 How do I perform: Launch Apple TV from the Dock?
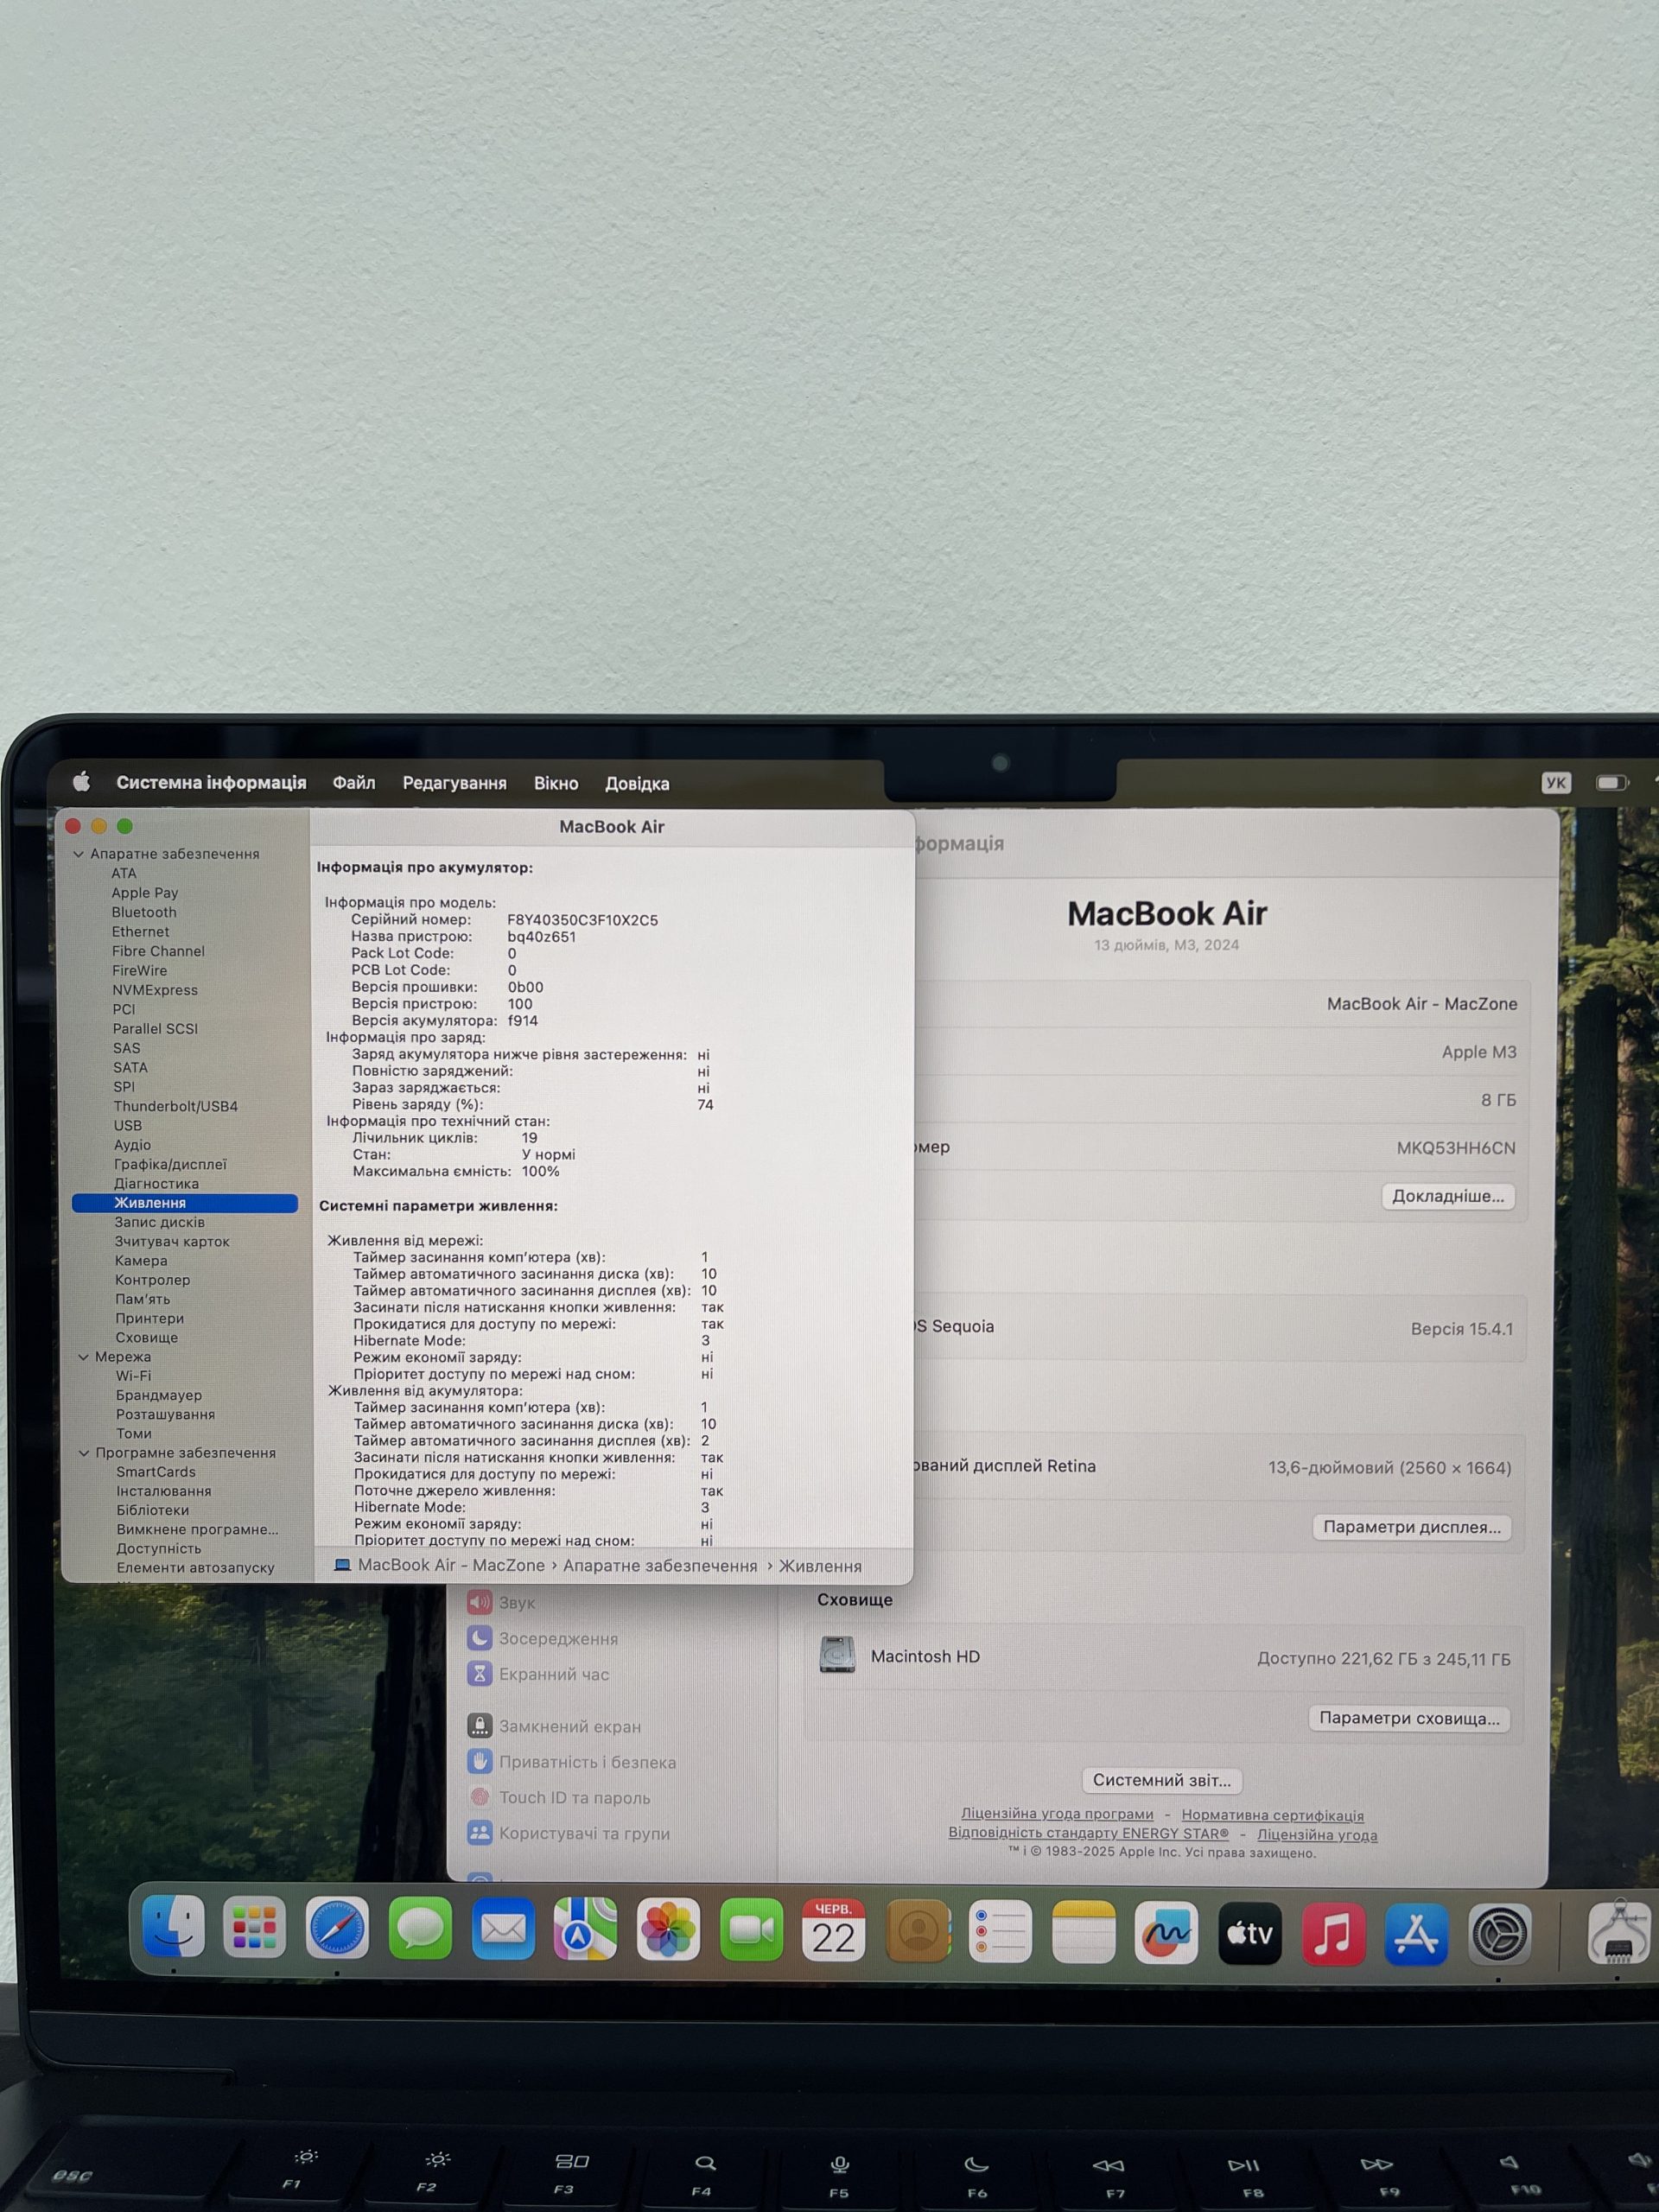[1250, 1934]
